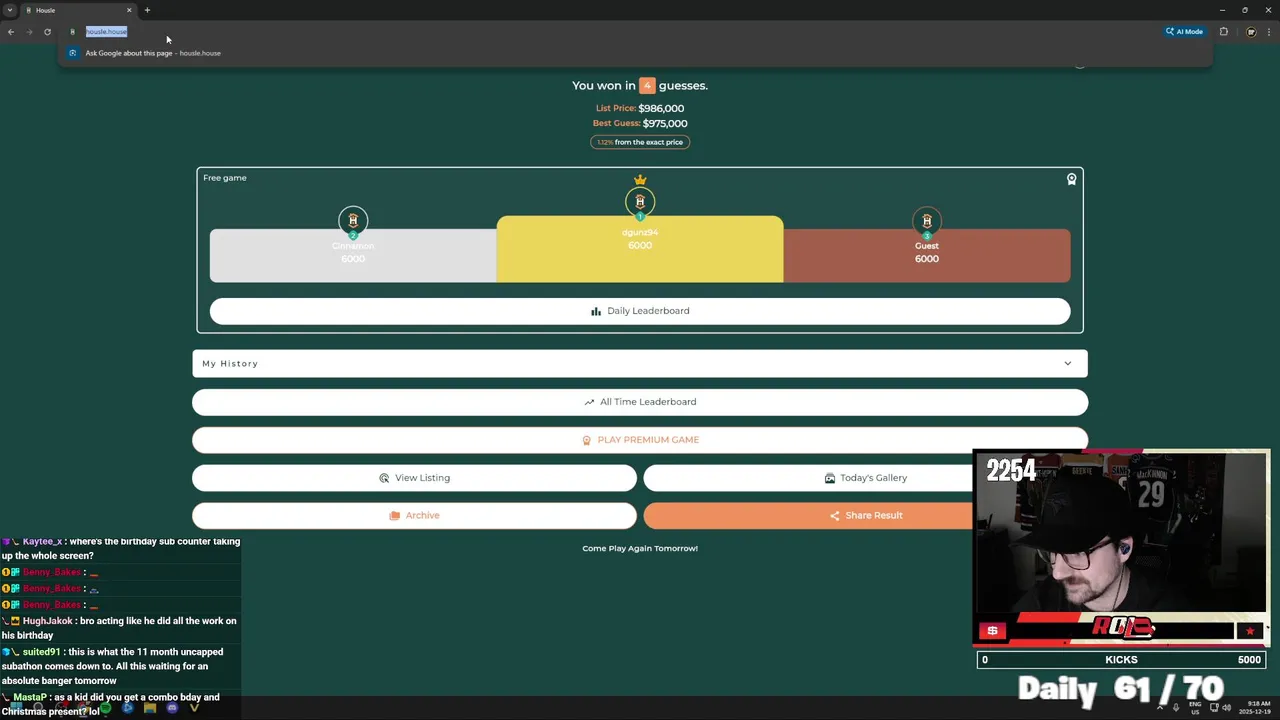Viewport: 1280px width, 720px height.
Task: Go back to previous page
Action: 11,32
